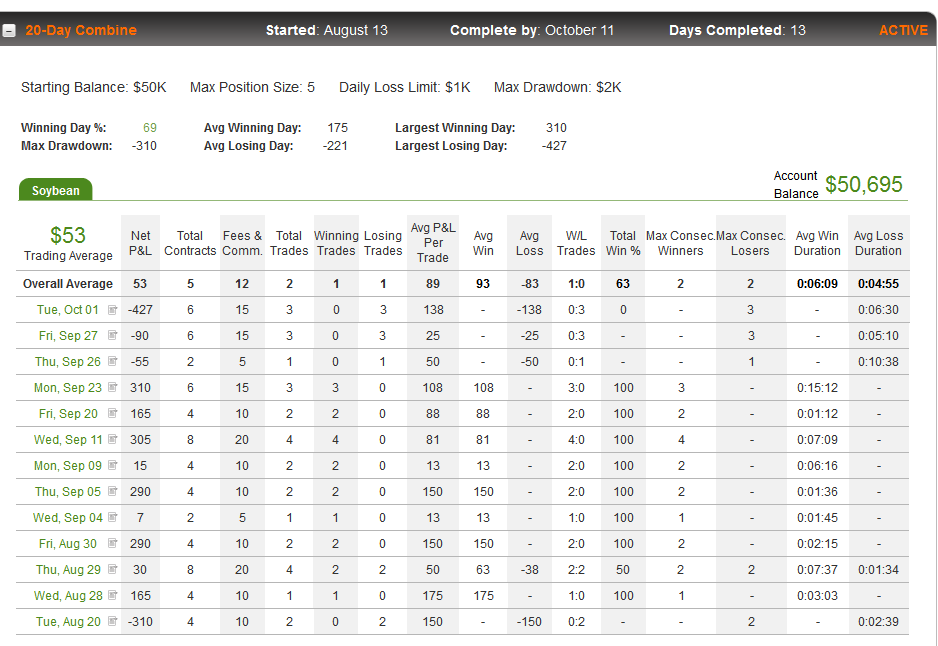Open the Wed, Aug 28 trading day
This screenshot has height=646, width=938.
point(68,595)
